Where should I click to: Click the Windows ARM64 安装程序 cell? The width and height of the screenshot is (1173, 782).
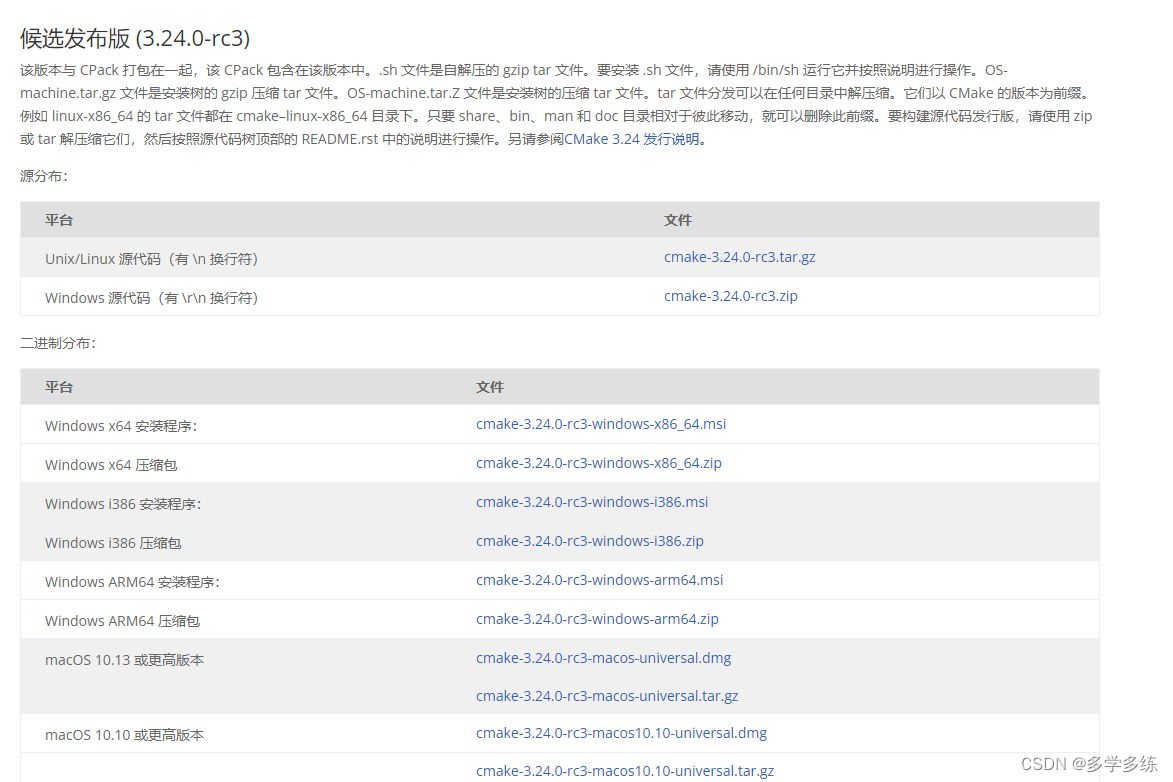click(x=132, y=581)
